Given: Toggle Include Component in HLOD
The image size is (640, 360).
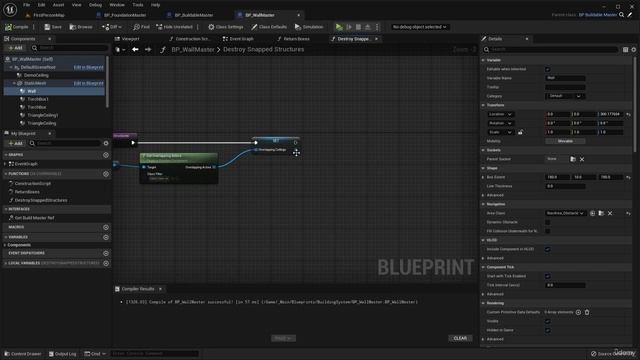Looking at the screenshot, I should [x=548, y=249].
